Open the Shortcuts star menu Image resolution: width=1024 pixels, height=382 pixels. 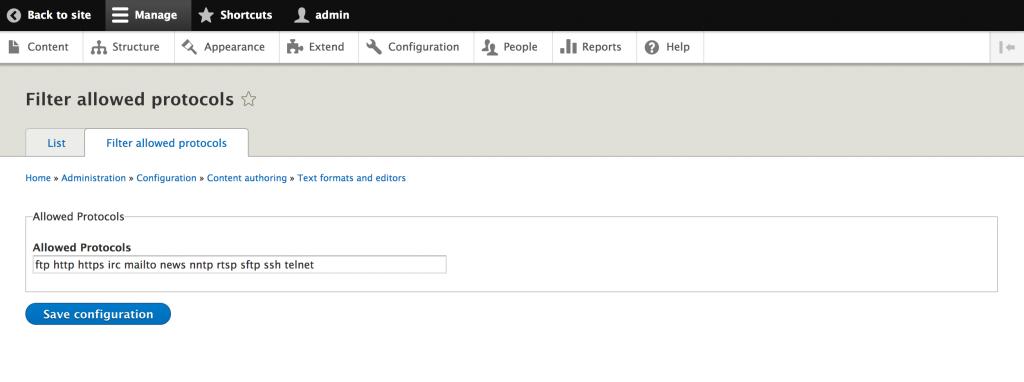click(235, 15)
